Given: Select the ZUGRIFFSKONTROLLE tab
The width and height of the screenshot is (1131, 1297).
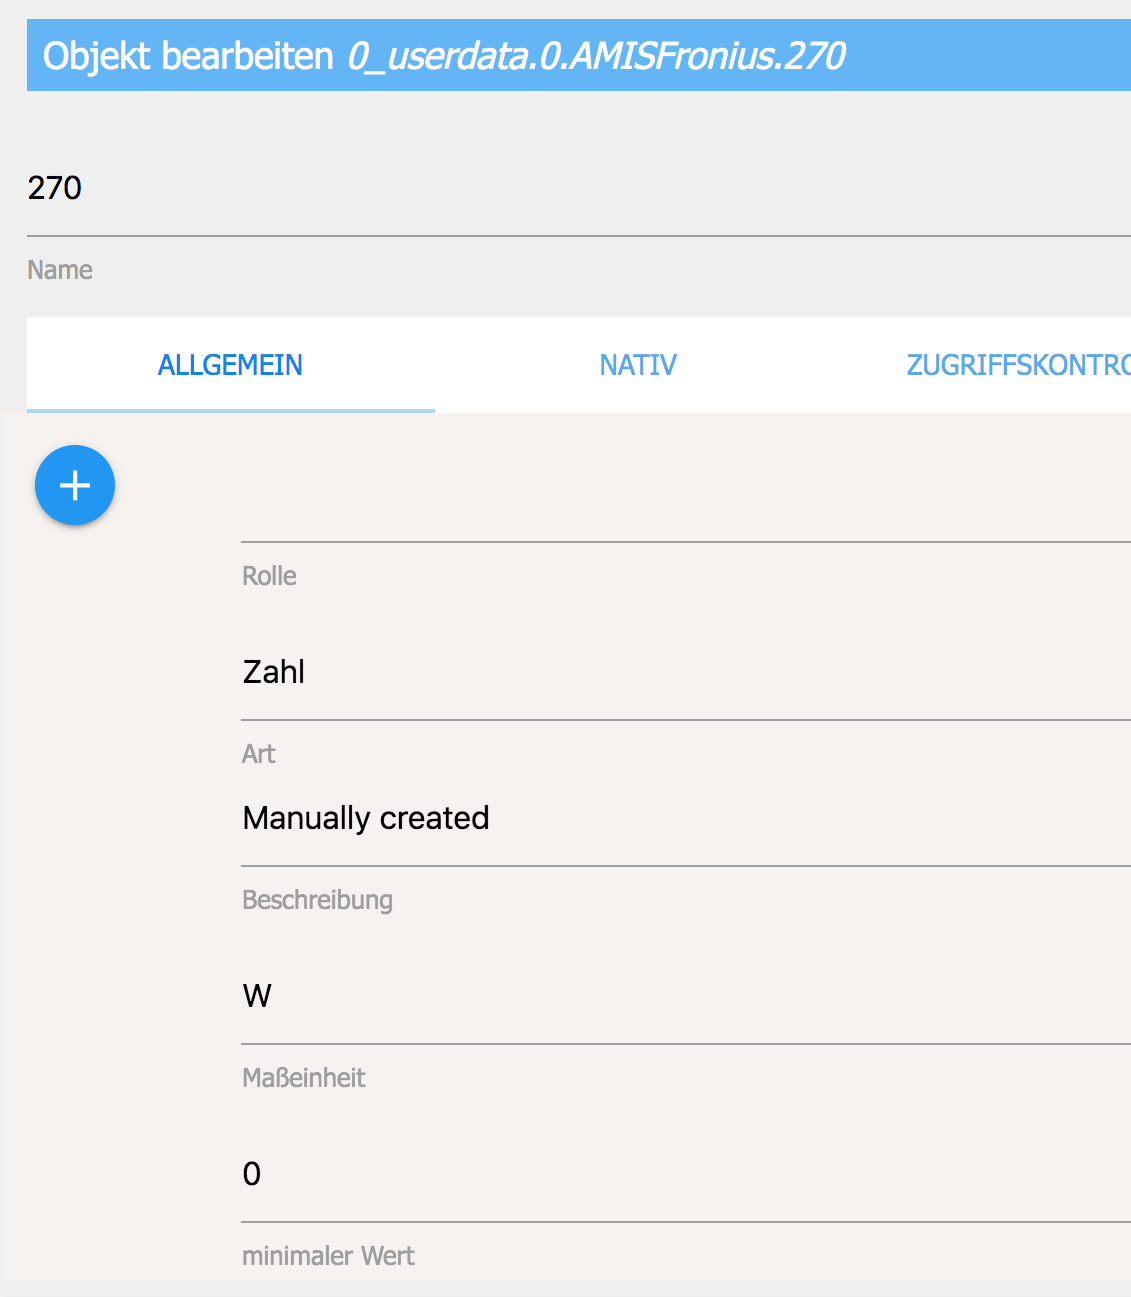Looking at the screenshot, I should tap(1017, 365).
